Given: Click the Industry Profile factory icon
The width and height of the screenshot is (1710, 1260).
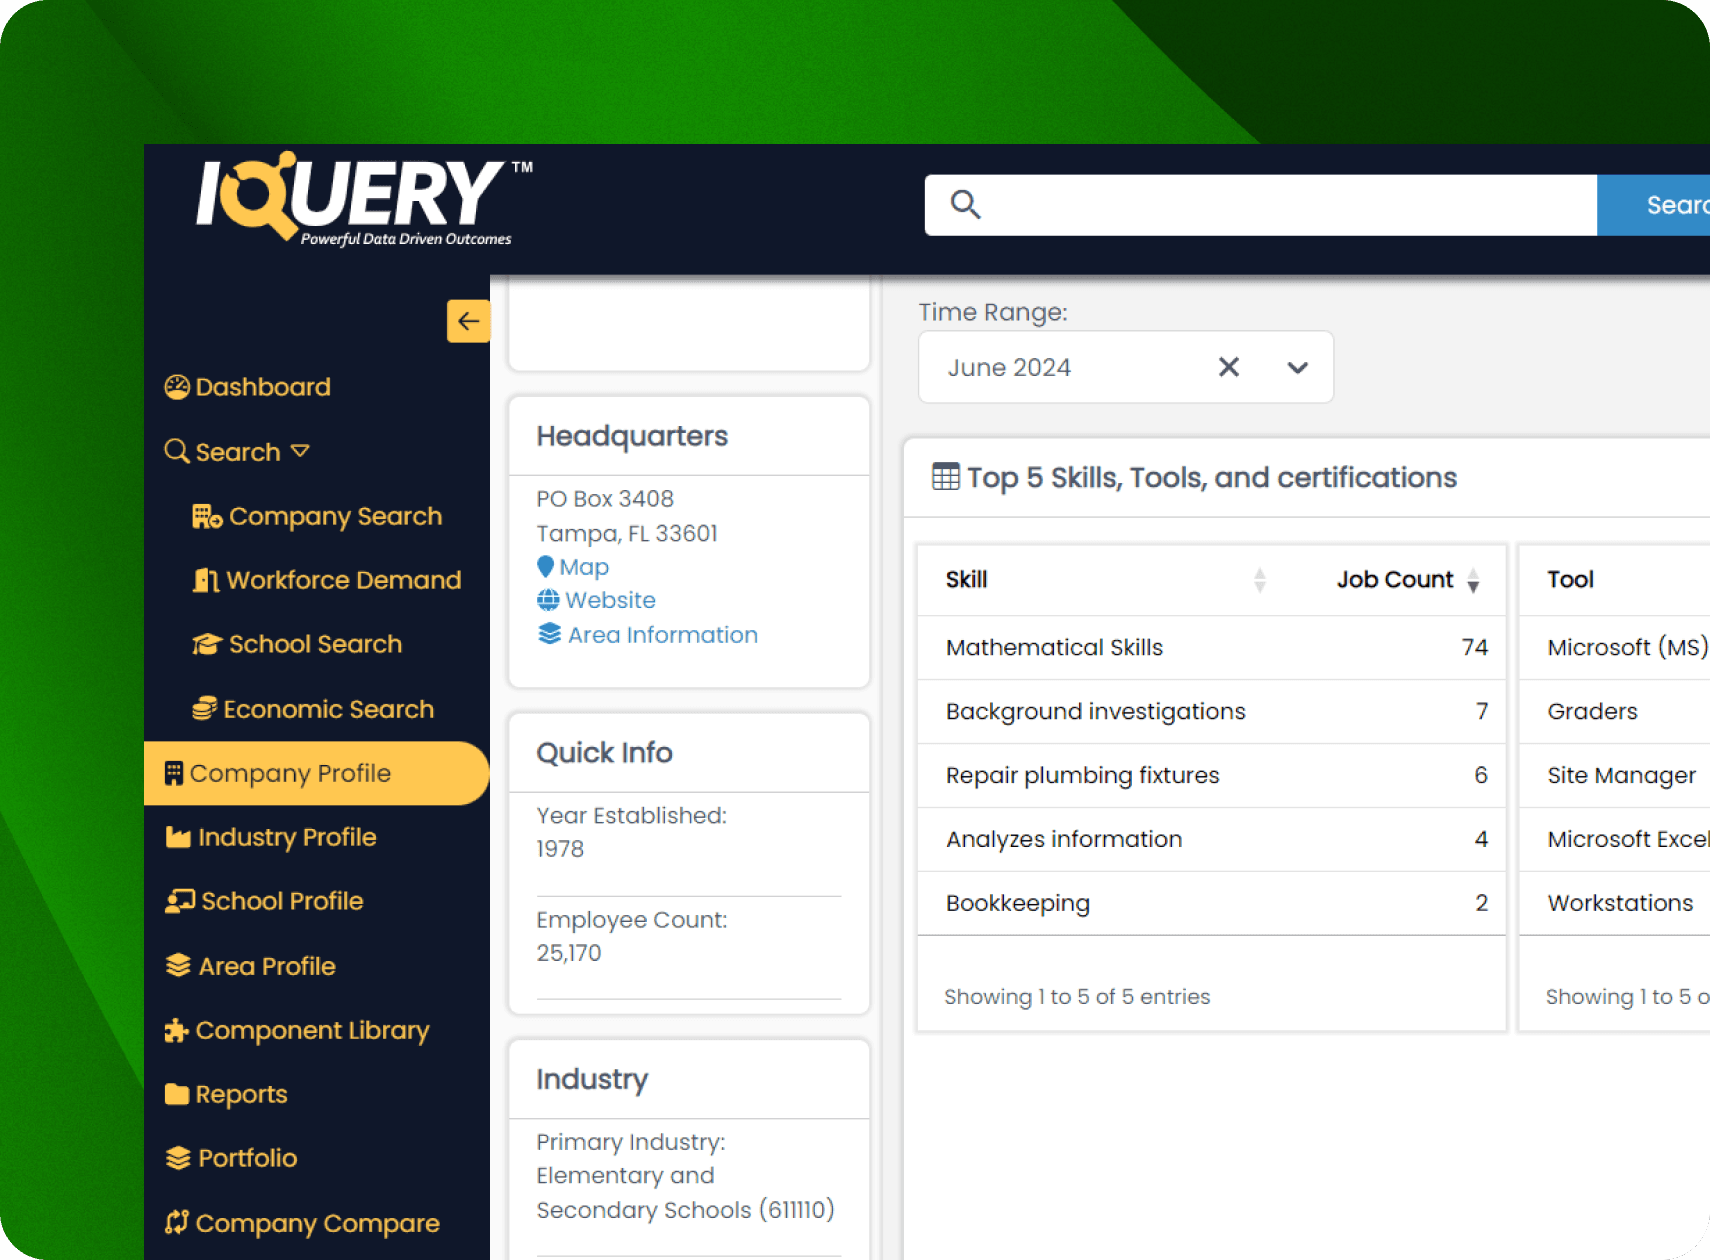Looking at the screenshot, I should [x=178, y=837].
